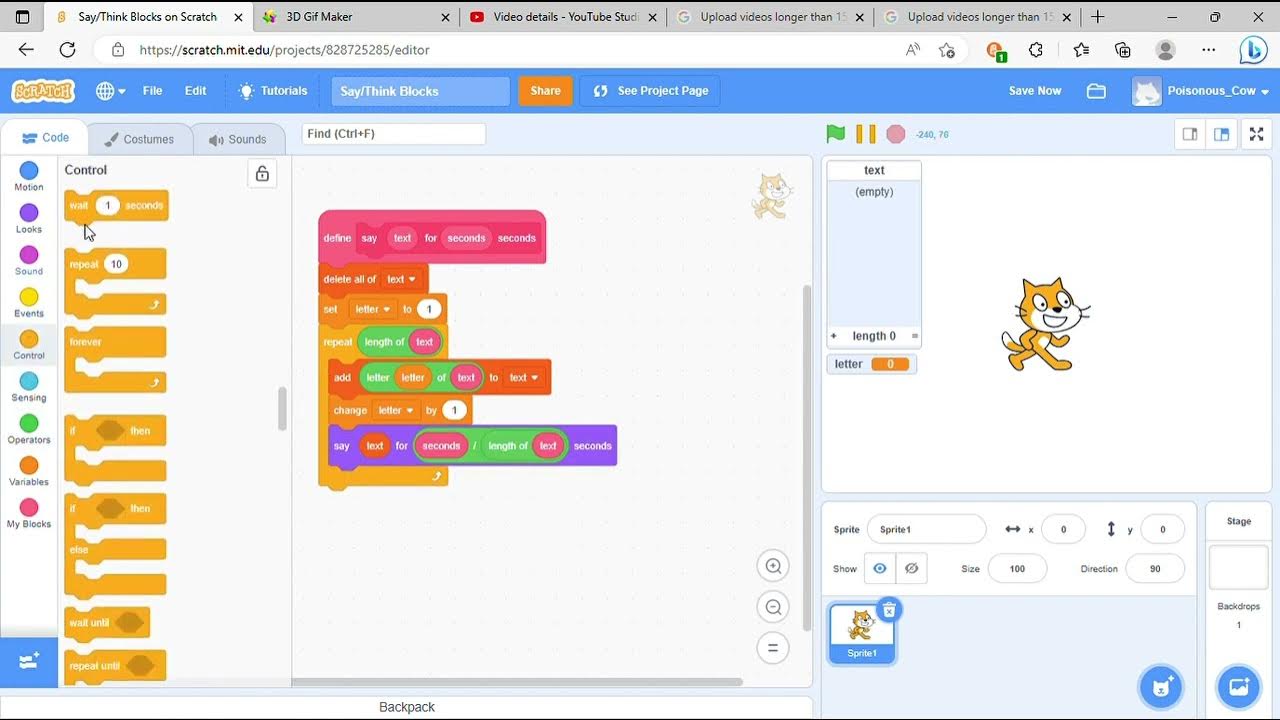
Task: Click the sprite Direction field
Action: tap(1155, 568)
